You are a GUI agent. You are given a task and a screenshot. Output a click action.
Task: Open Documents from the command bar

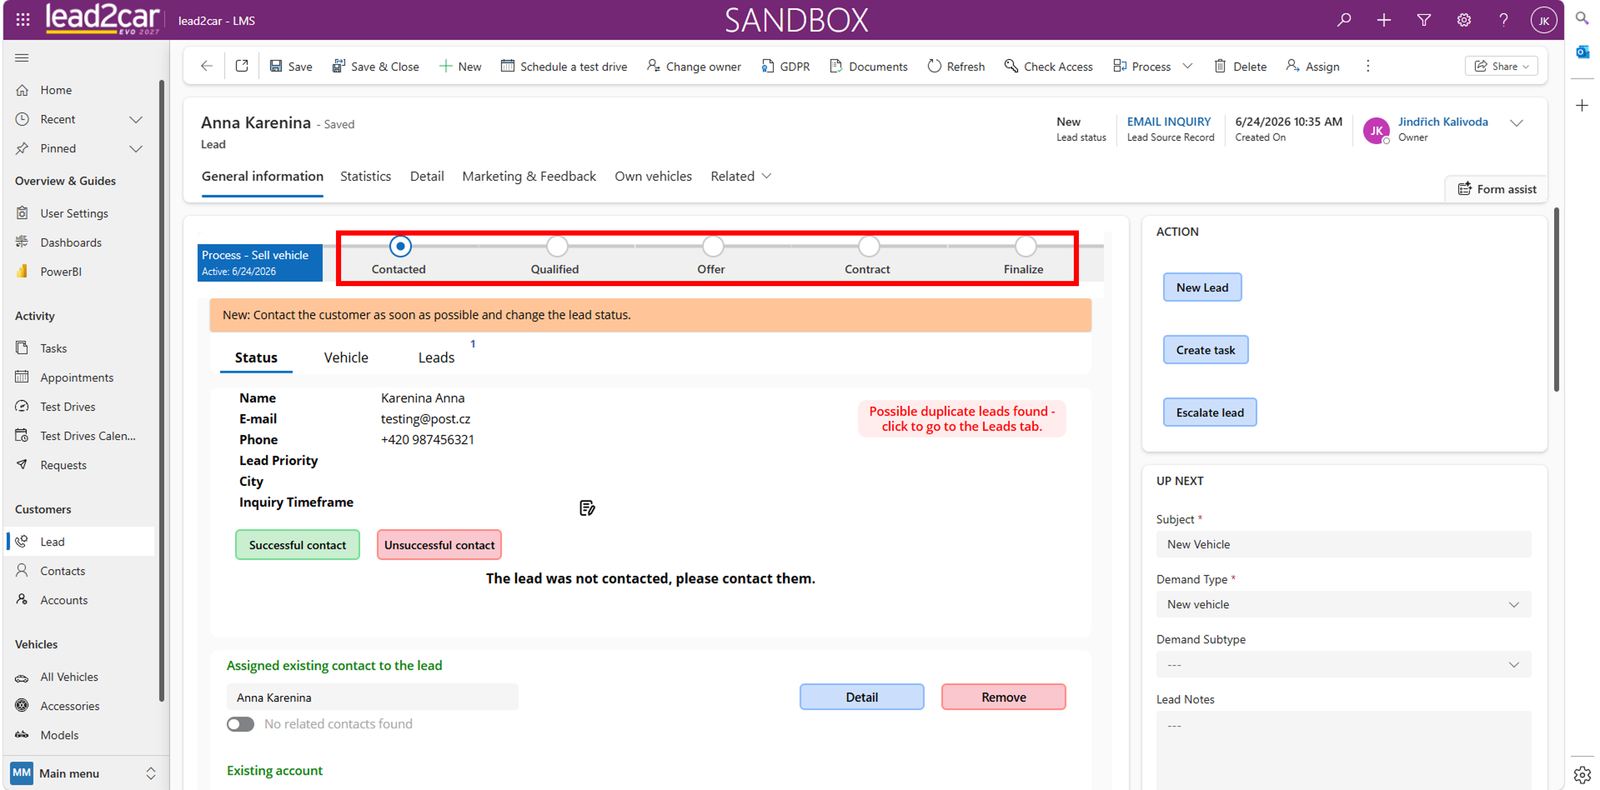coord(868,66)
